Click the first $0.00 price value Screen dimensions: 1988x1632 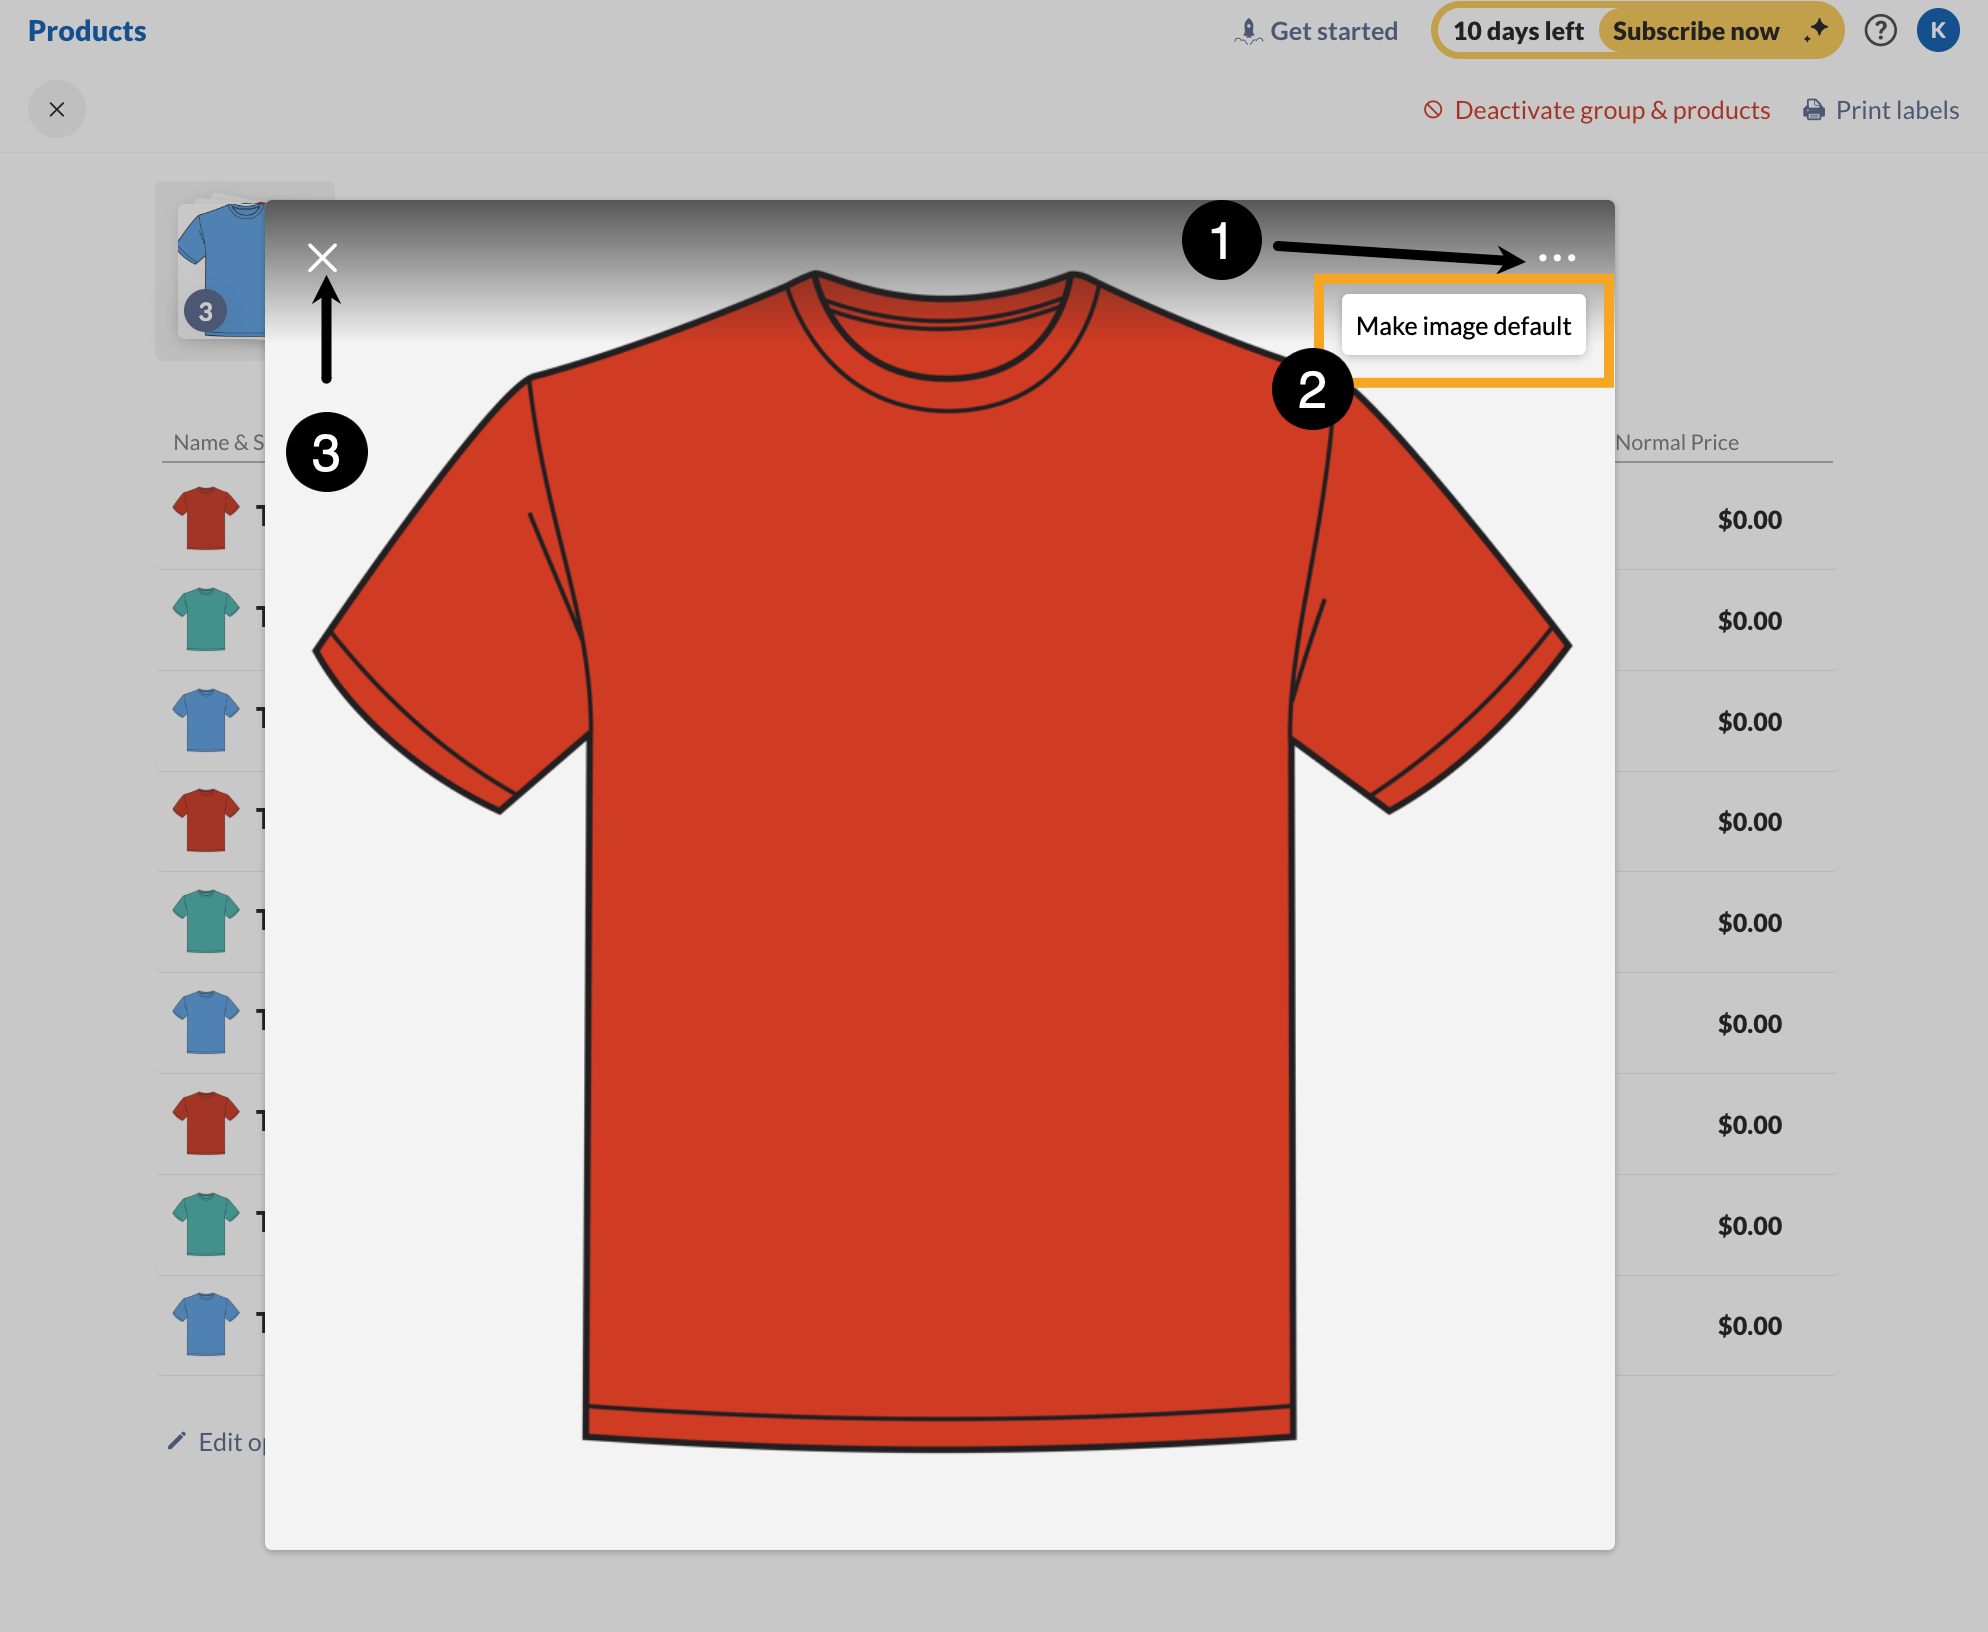tap(1750, 519)
